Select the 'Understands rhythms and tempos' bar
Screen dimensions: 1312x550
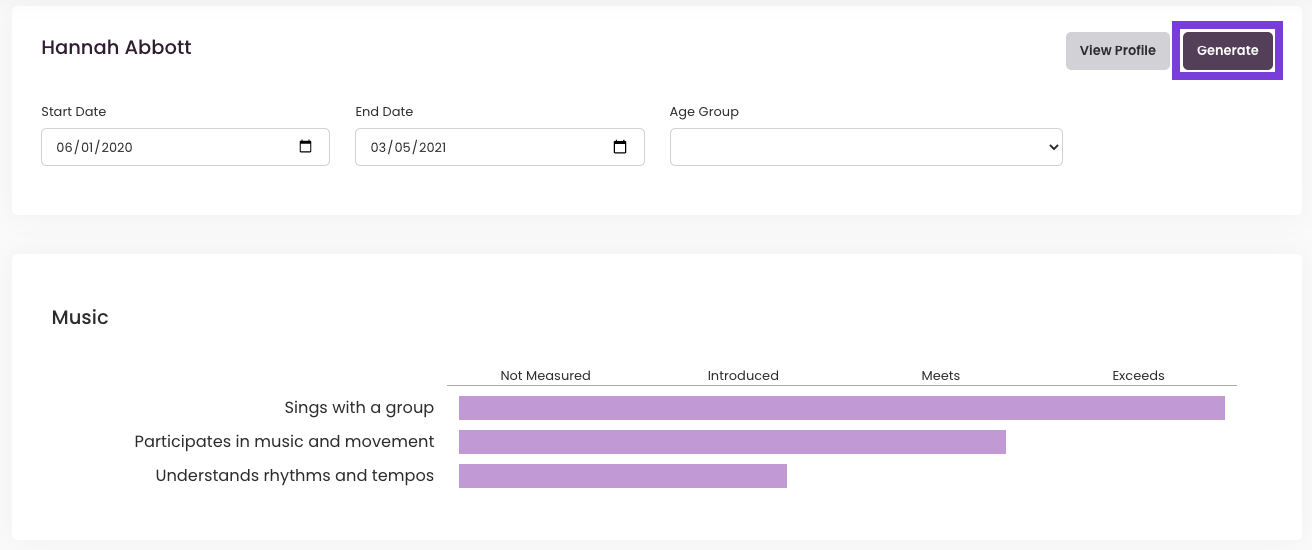623,476
